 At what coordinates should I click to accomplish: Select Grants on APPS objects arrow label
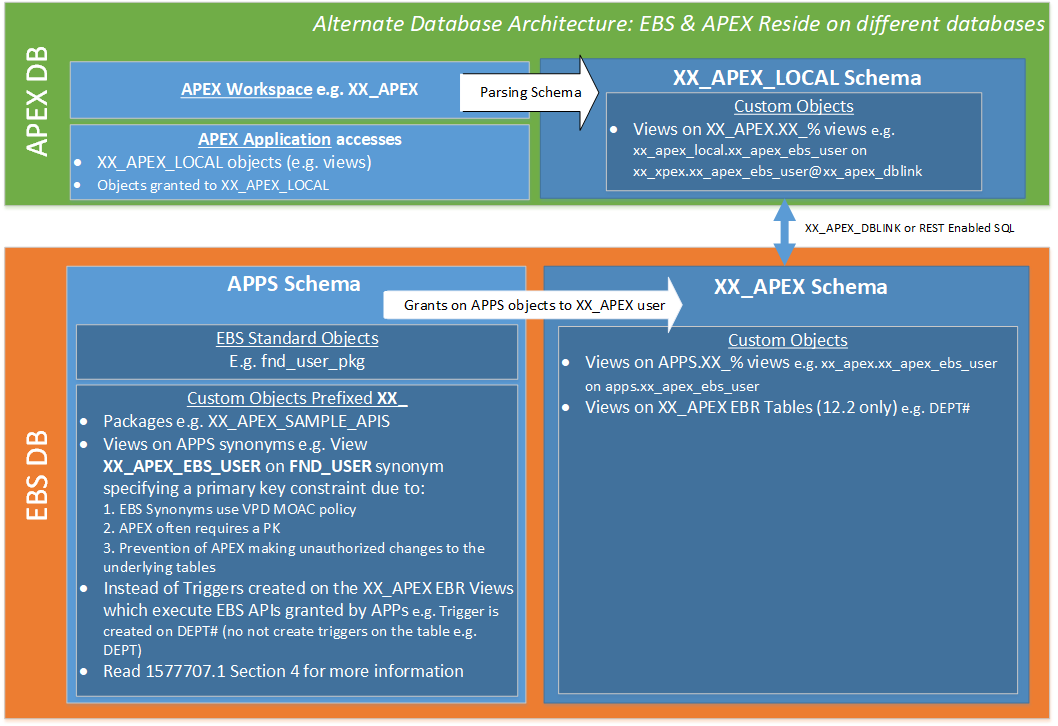coord(534,305)
